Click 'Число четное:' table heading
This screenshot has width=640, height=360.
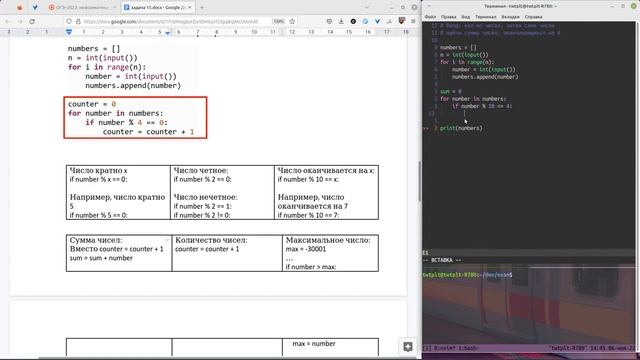pos(201,170)
